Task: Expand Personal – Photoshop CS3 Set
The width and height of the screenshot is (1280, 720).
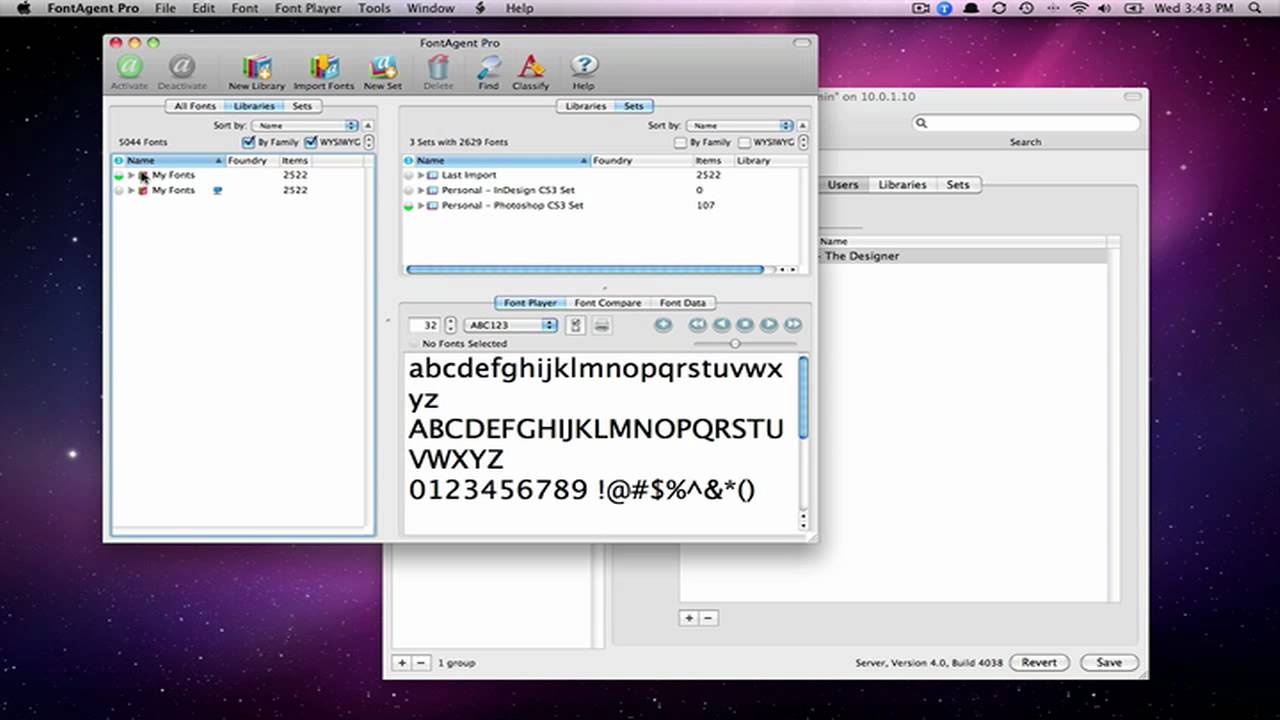Action: coord(421,206)
